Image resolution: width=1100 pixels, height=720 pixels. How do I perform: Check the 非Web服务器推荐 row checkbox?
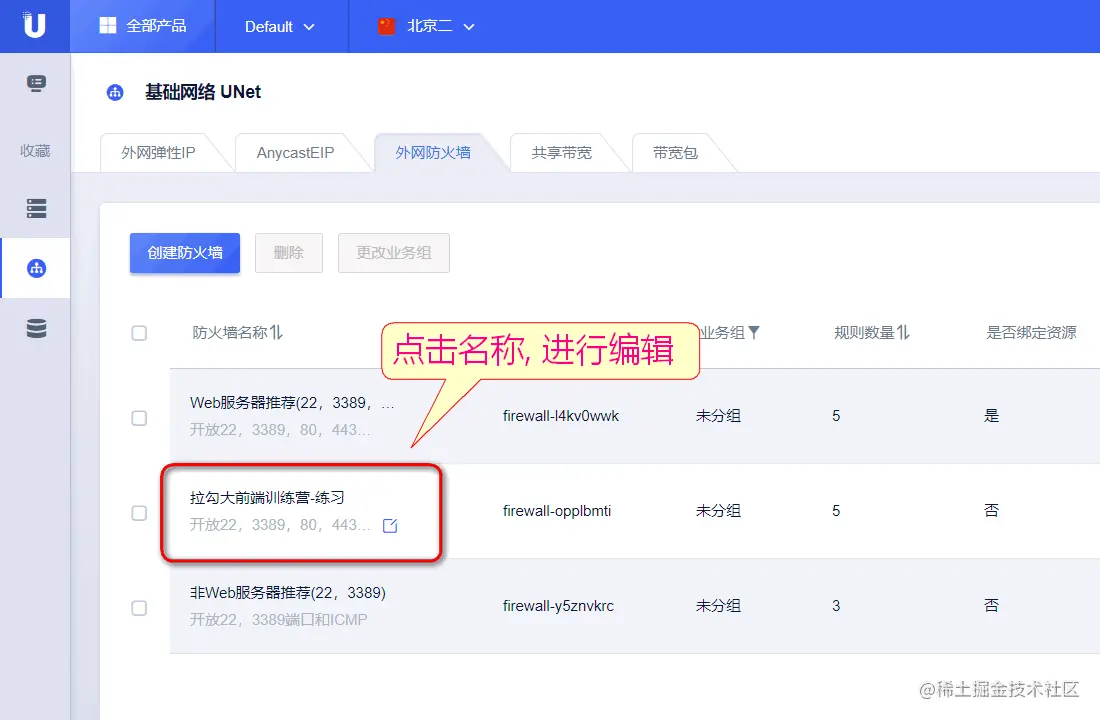pos(139,608)
